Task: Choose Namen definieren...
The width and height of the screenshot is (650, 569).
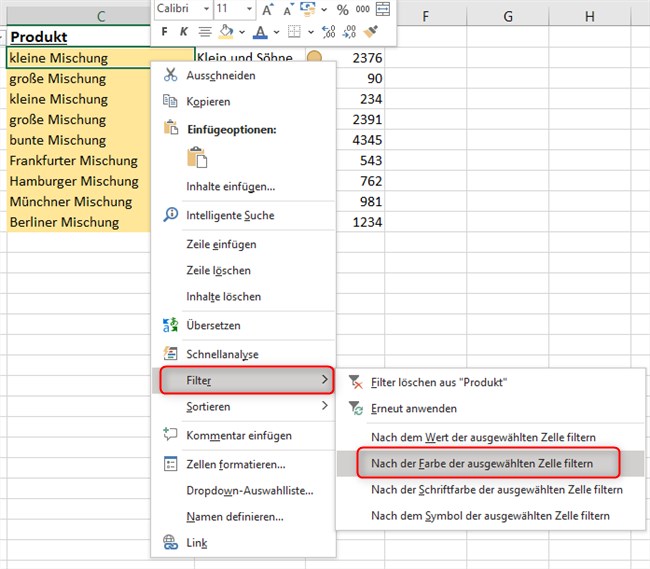Action: pos(235,517)
